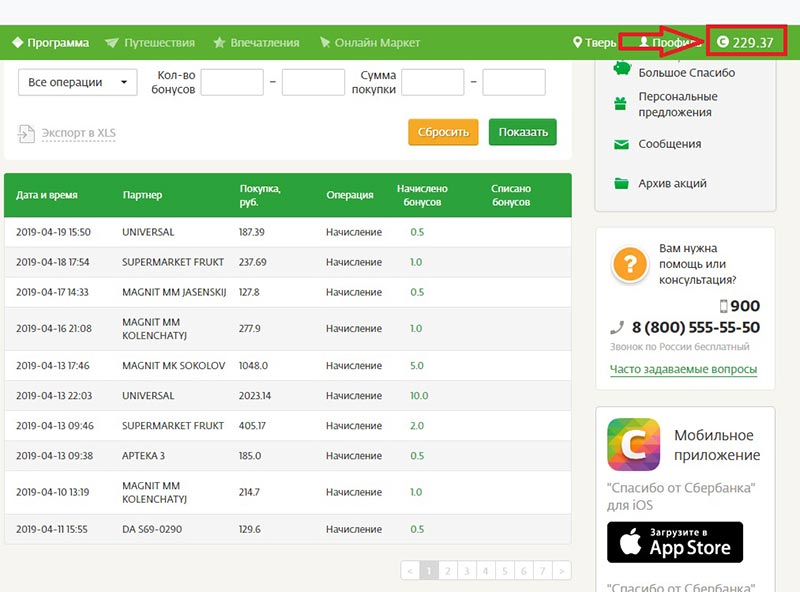
Task: Go to page 2 of results
Action: (449, 571)
